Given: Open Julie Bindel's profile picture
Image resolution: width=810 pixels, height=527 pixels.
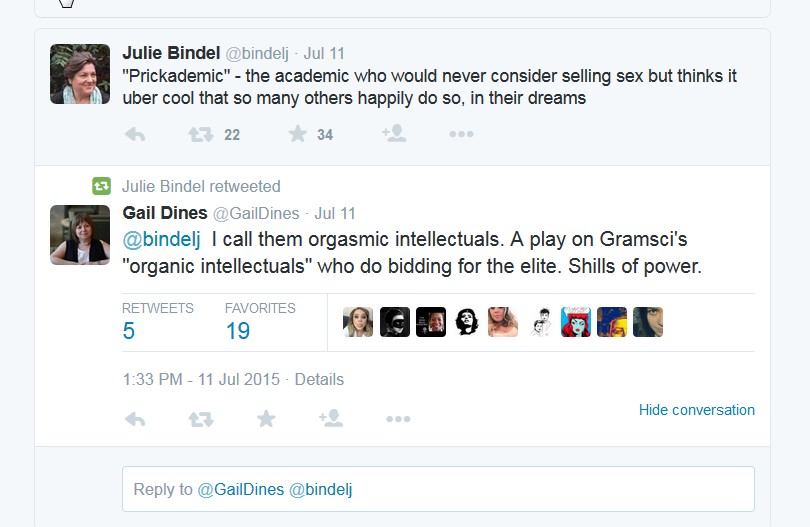Looking at the screenshot, I should [80, 74].
